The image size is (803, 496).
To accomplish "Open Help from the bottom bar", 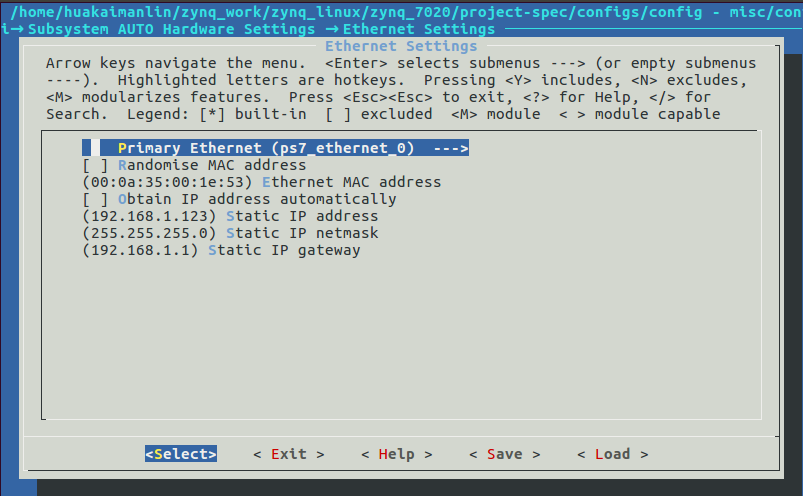I will point(397,454).
